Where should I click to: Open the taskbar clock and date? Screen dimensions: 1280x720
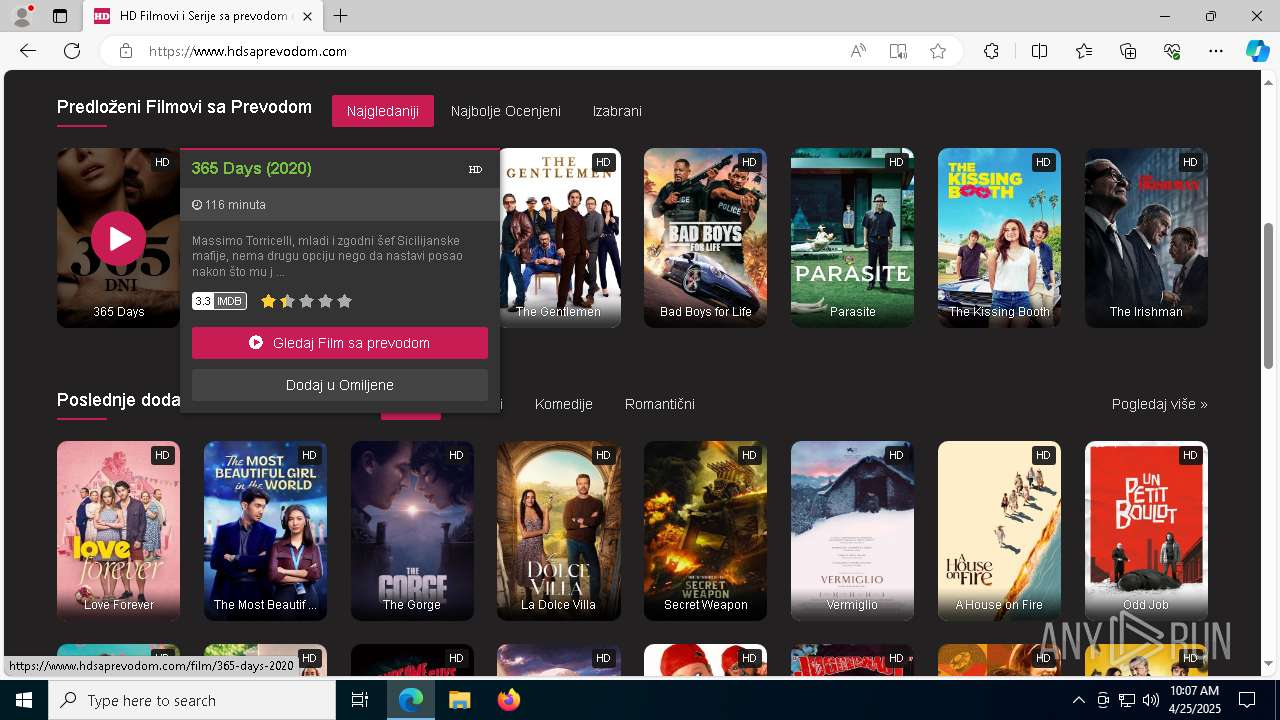[x=1194, y=700]
